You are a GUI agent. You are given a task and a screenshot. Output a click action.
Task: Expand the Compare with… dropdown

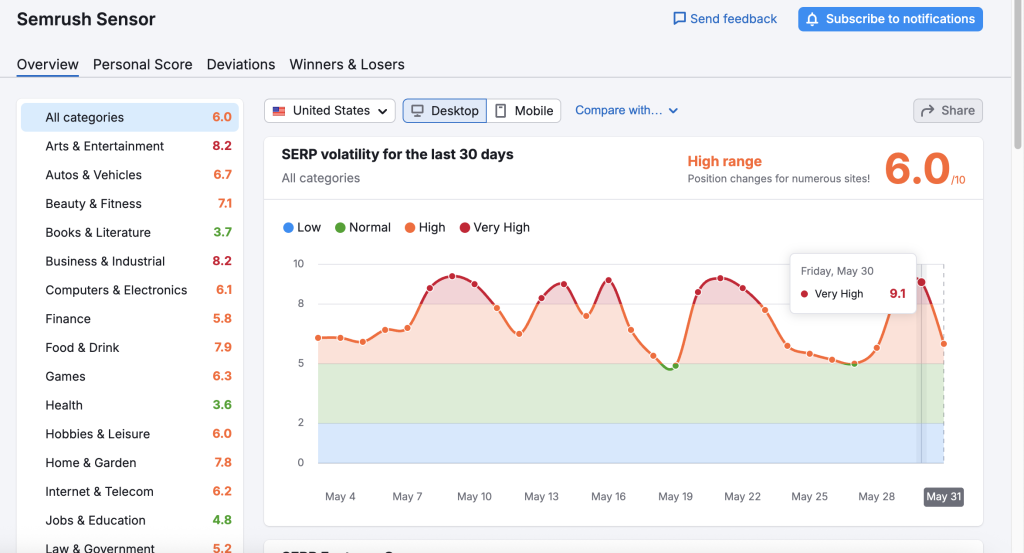626,111
